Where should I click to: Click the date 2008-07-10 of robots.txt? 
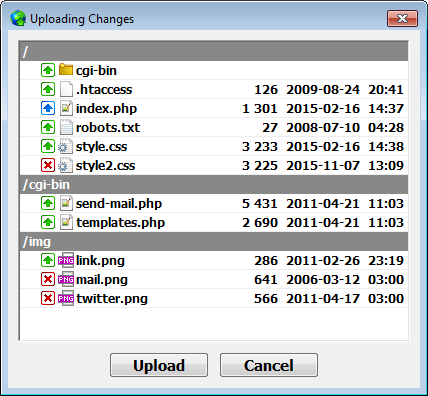pyautogui.click(x=323, y=127)
